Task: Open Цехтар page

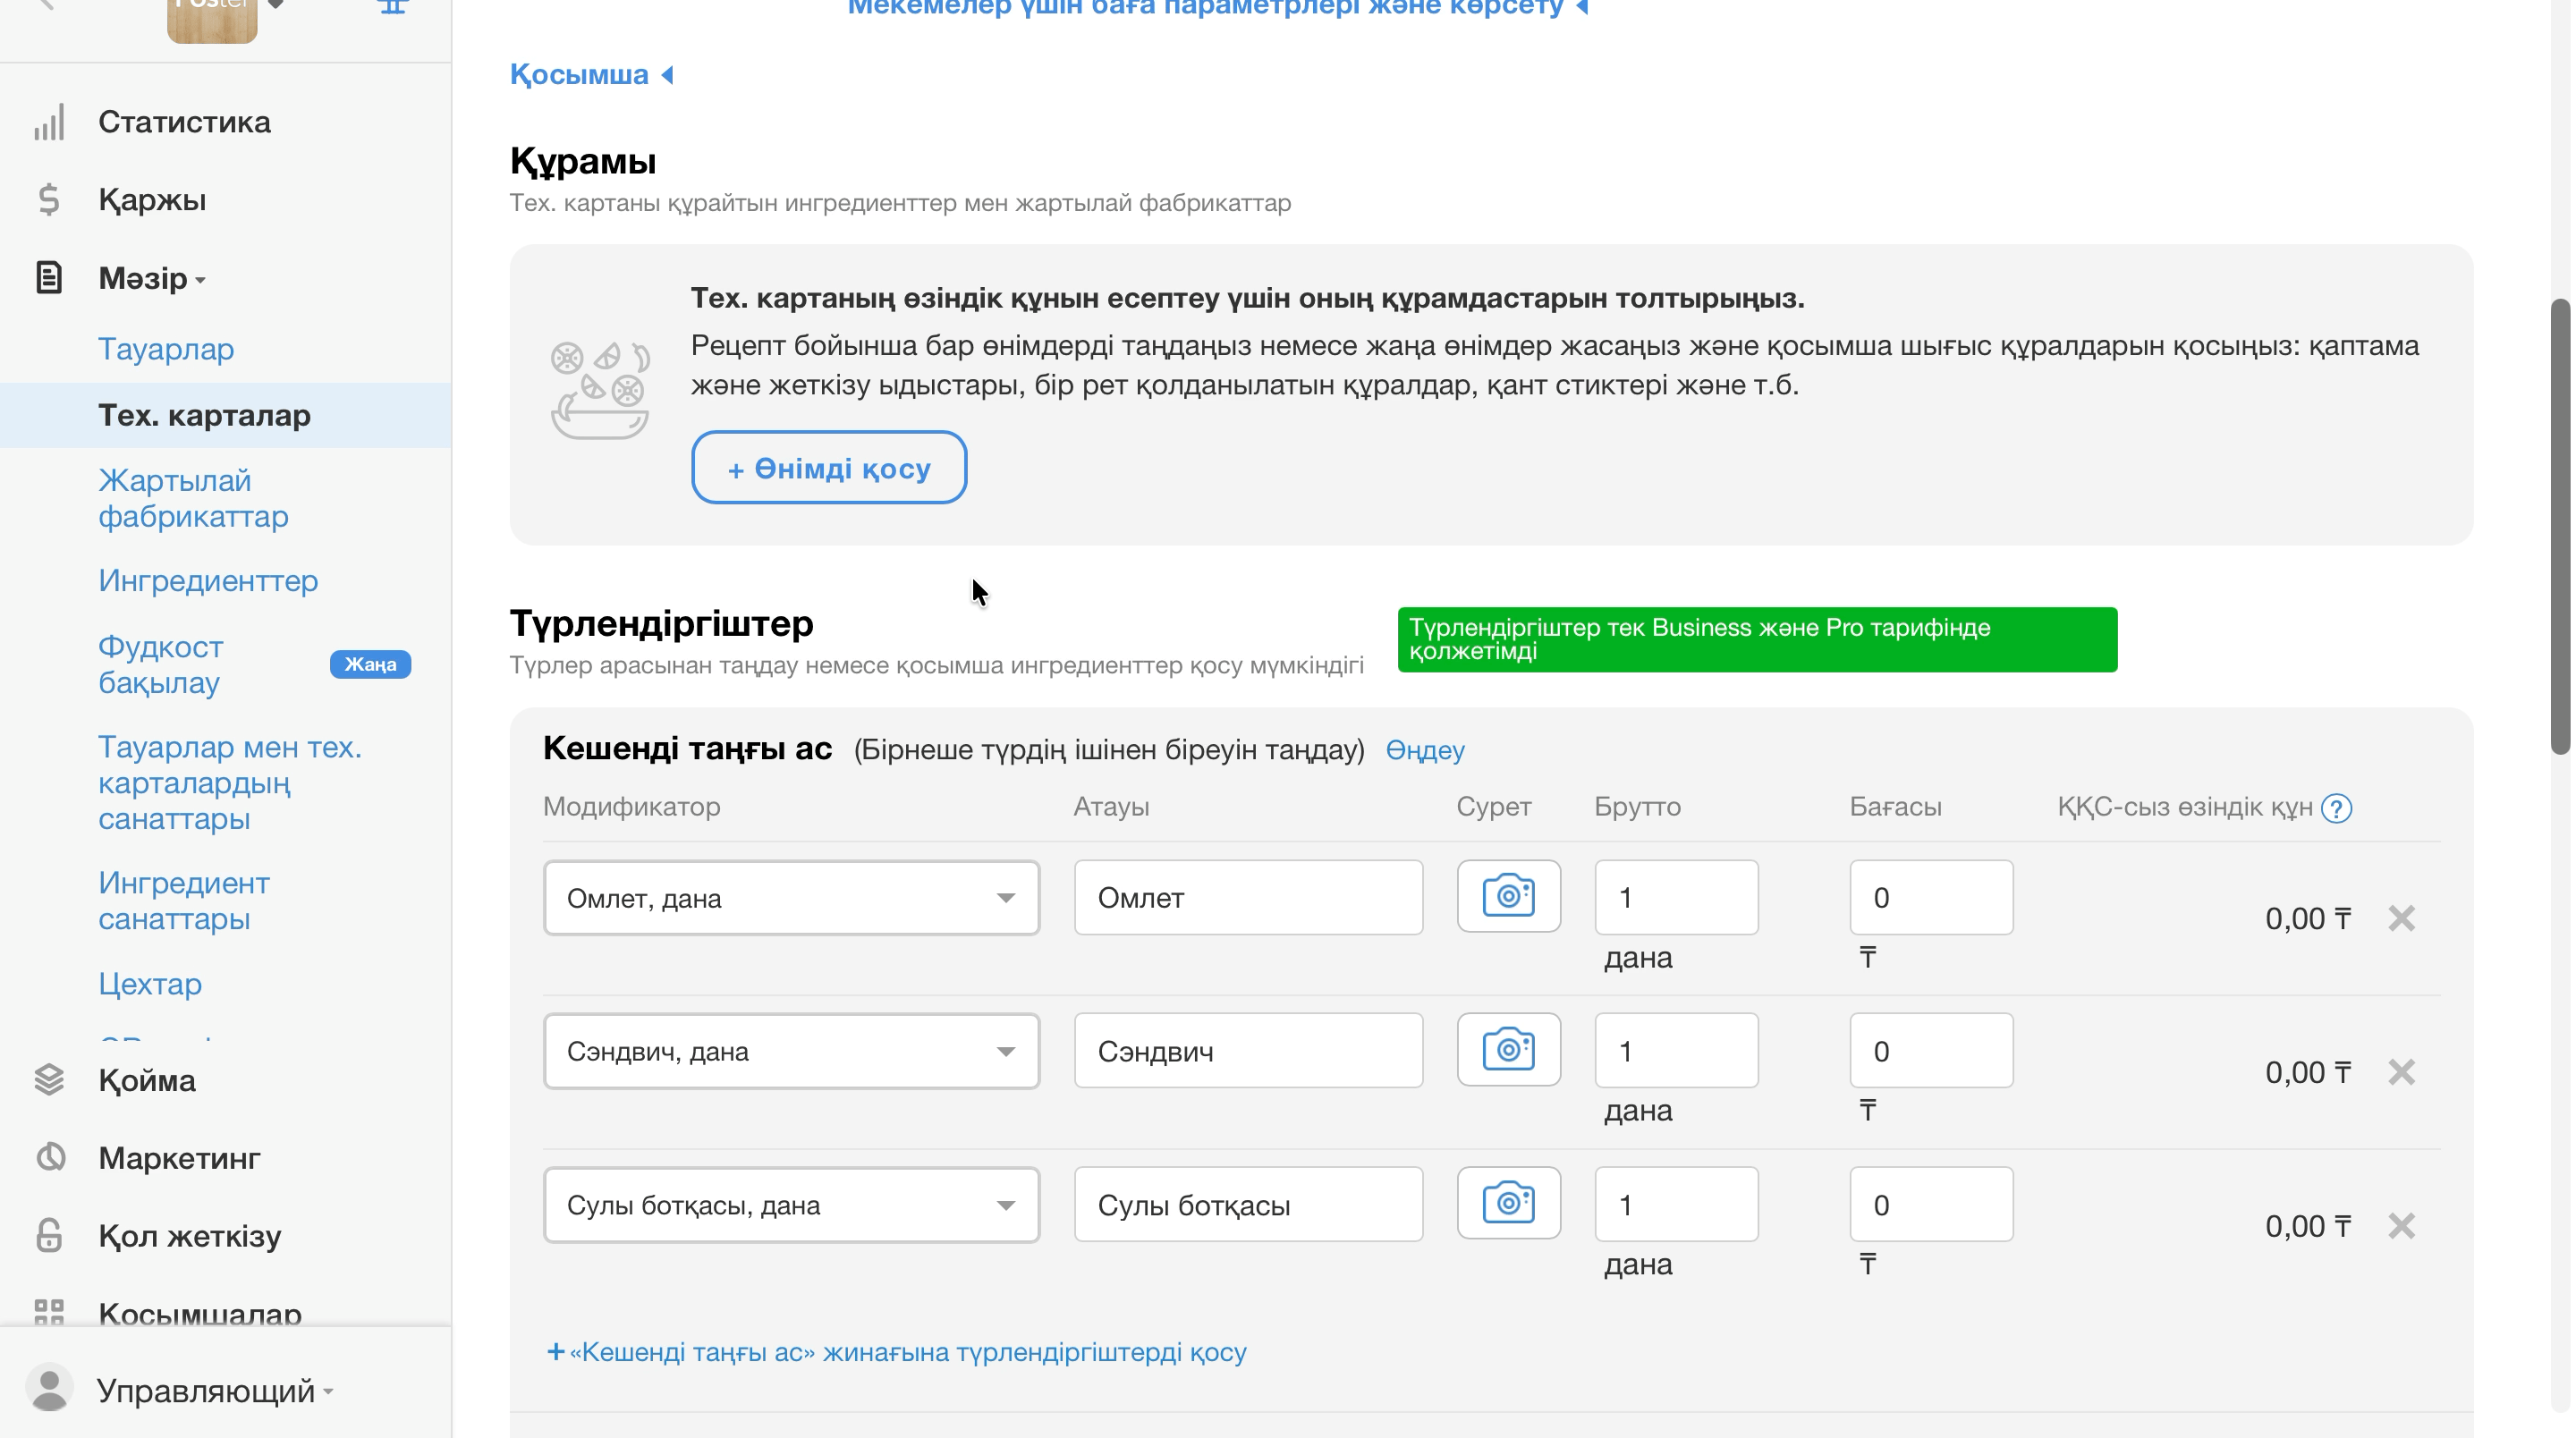Action: [150, 984]
